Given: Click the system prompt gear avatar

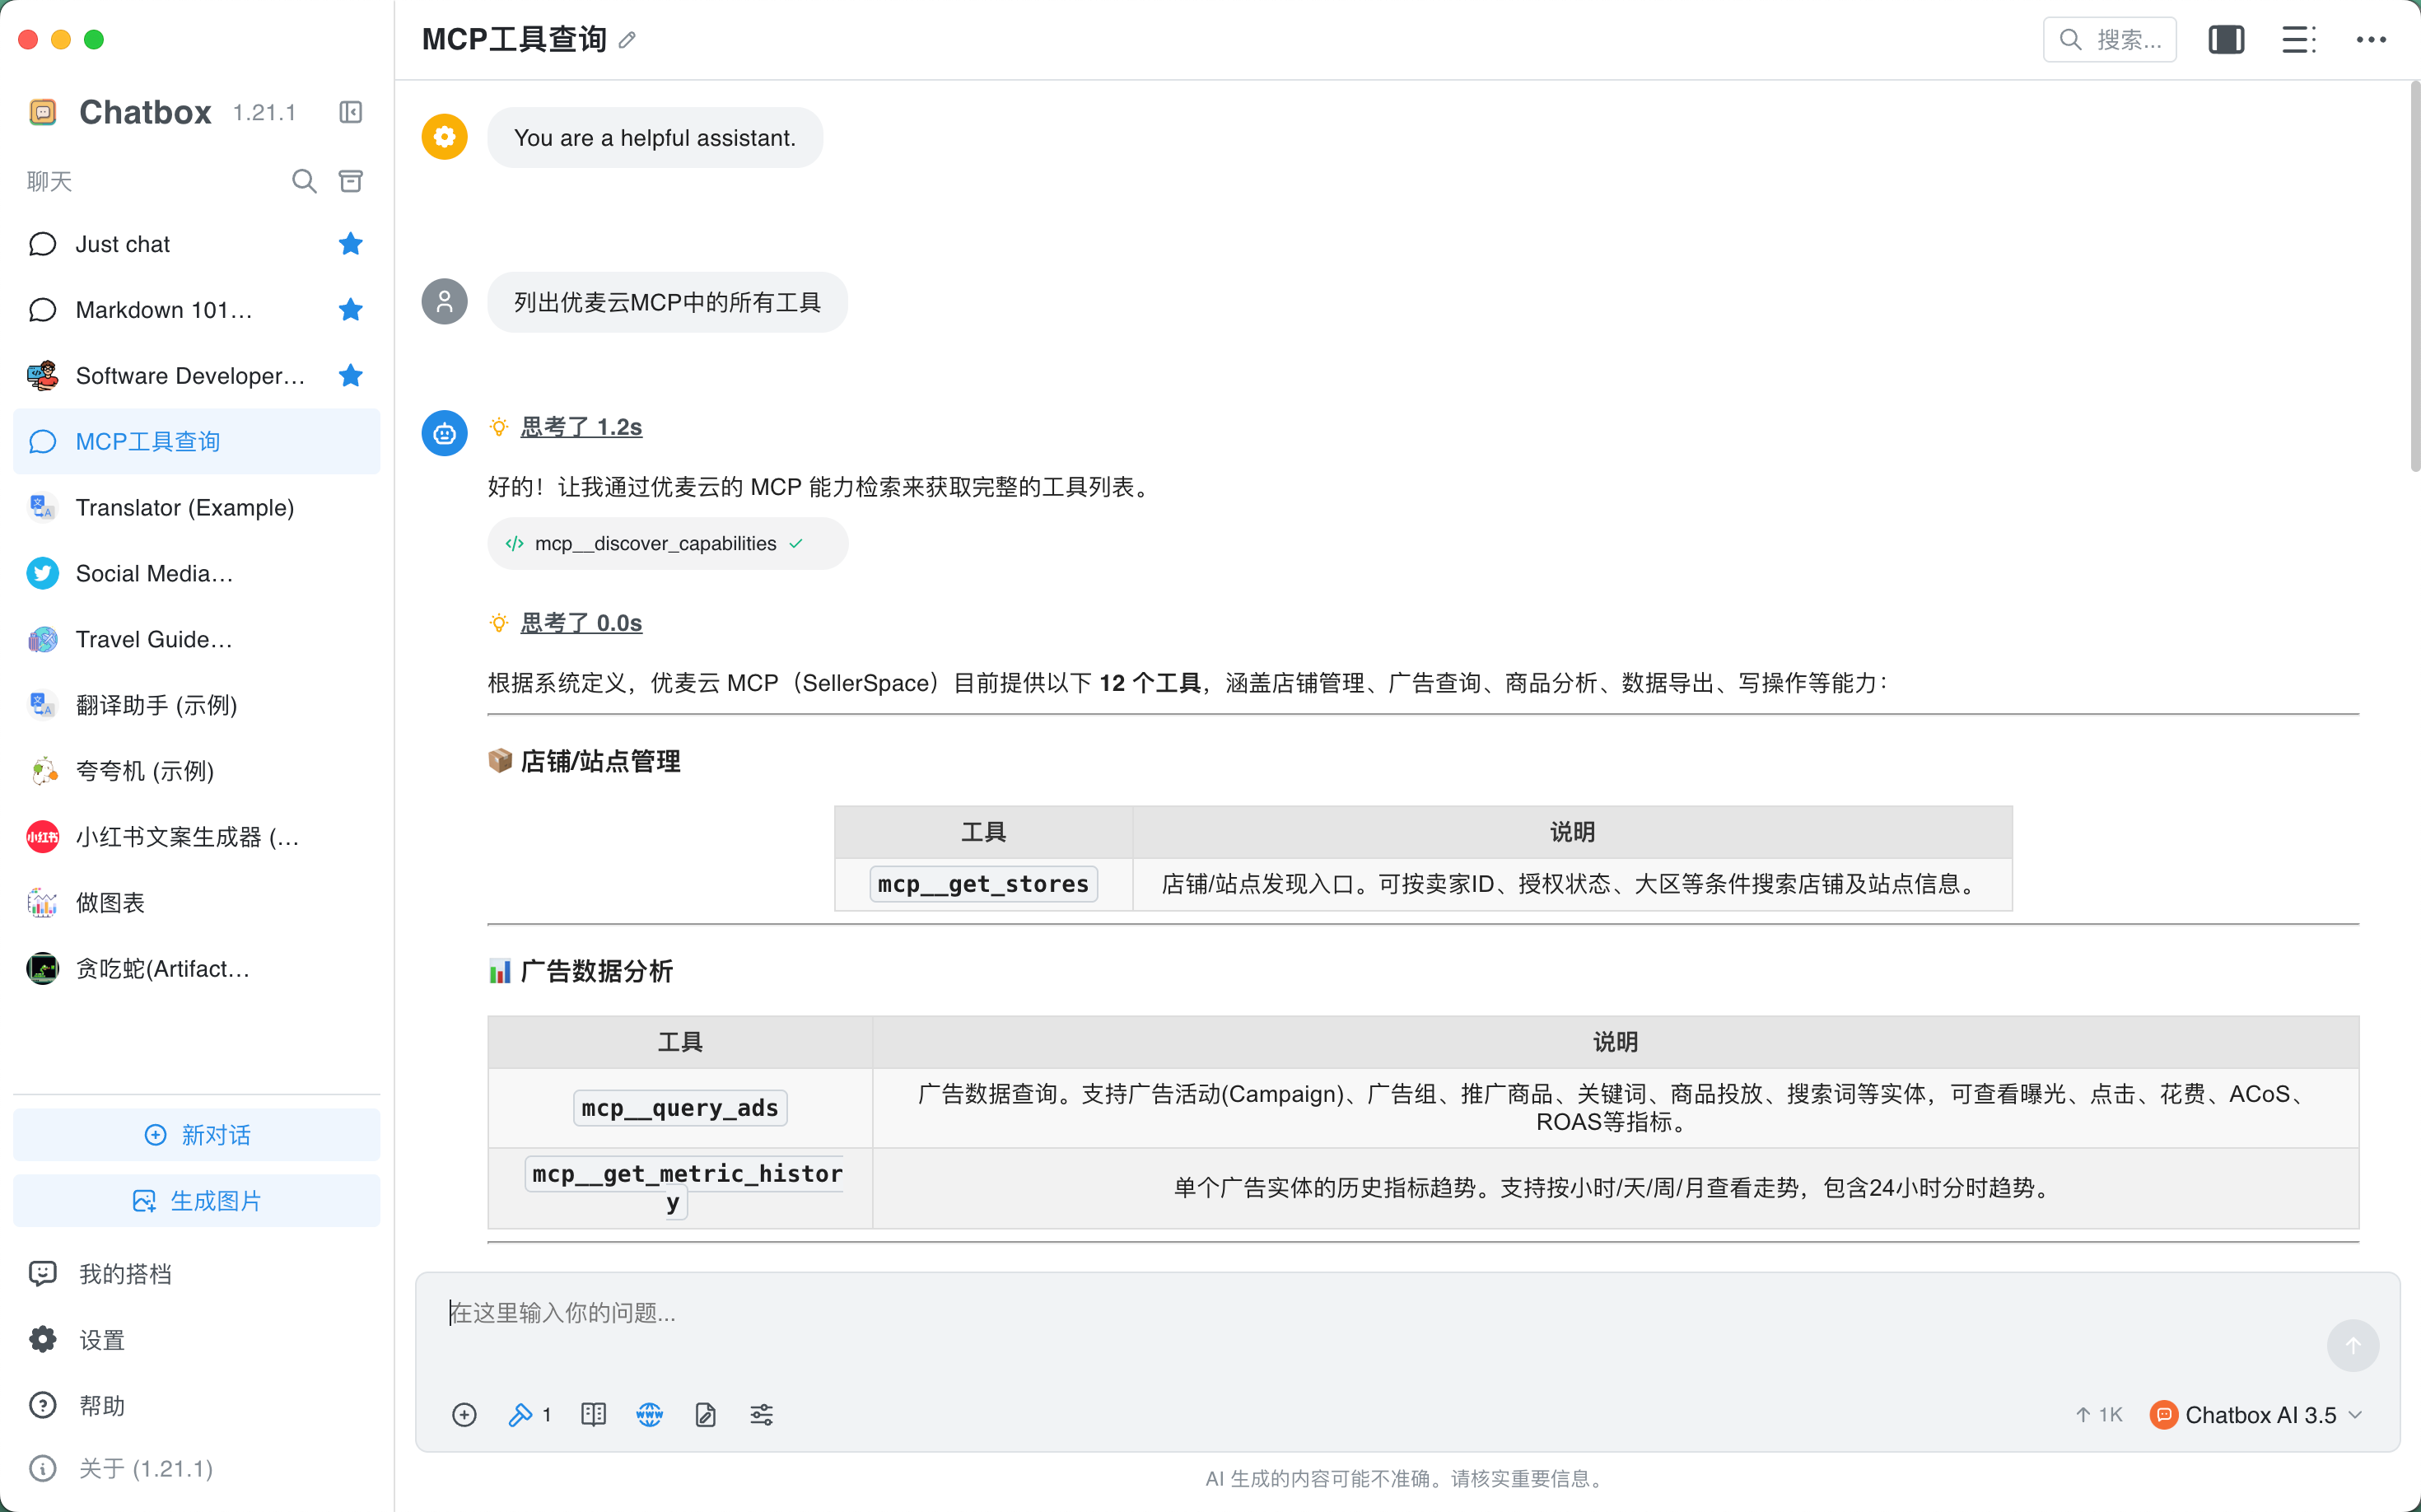Looking at the screenshot, I should point(445,137).
